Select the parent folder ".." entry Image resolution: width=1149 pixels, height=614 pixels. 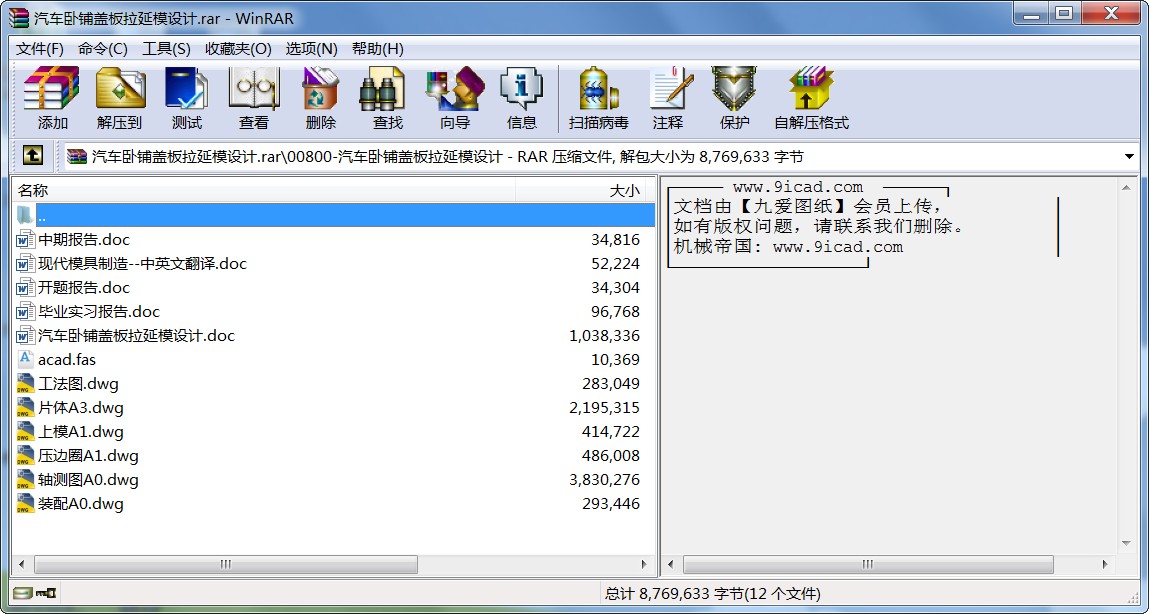tap(42, 216)
